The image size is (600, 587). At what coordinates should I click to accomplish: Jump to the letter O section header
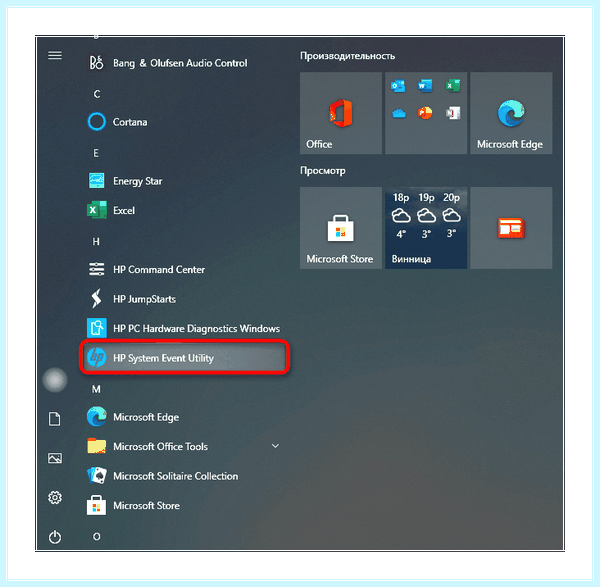(96, 536)
